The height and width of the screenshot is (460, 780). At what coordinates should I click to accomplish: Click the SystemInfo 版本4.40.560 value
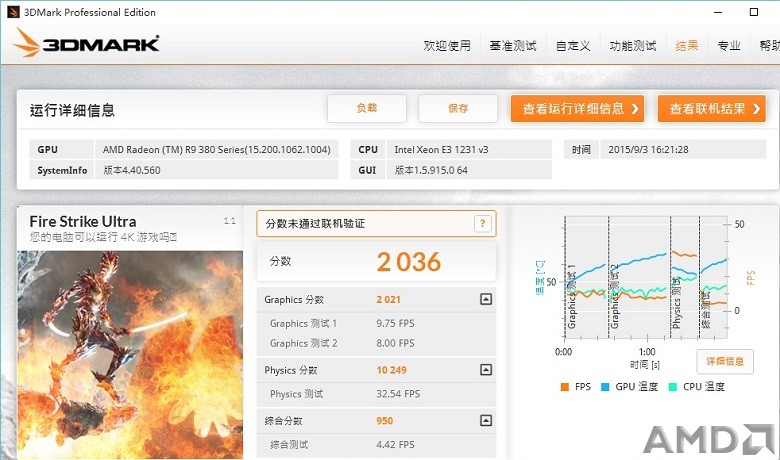click(132, 170)
